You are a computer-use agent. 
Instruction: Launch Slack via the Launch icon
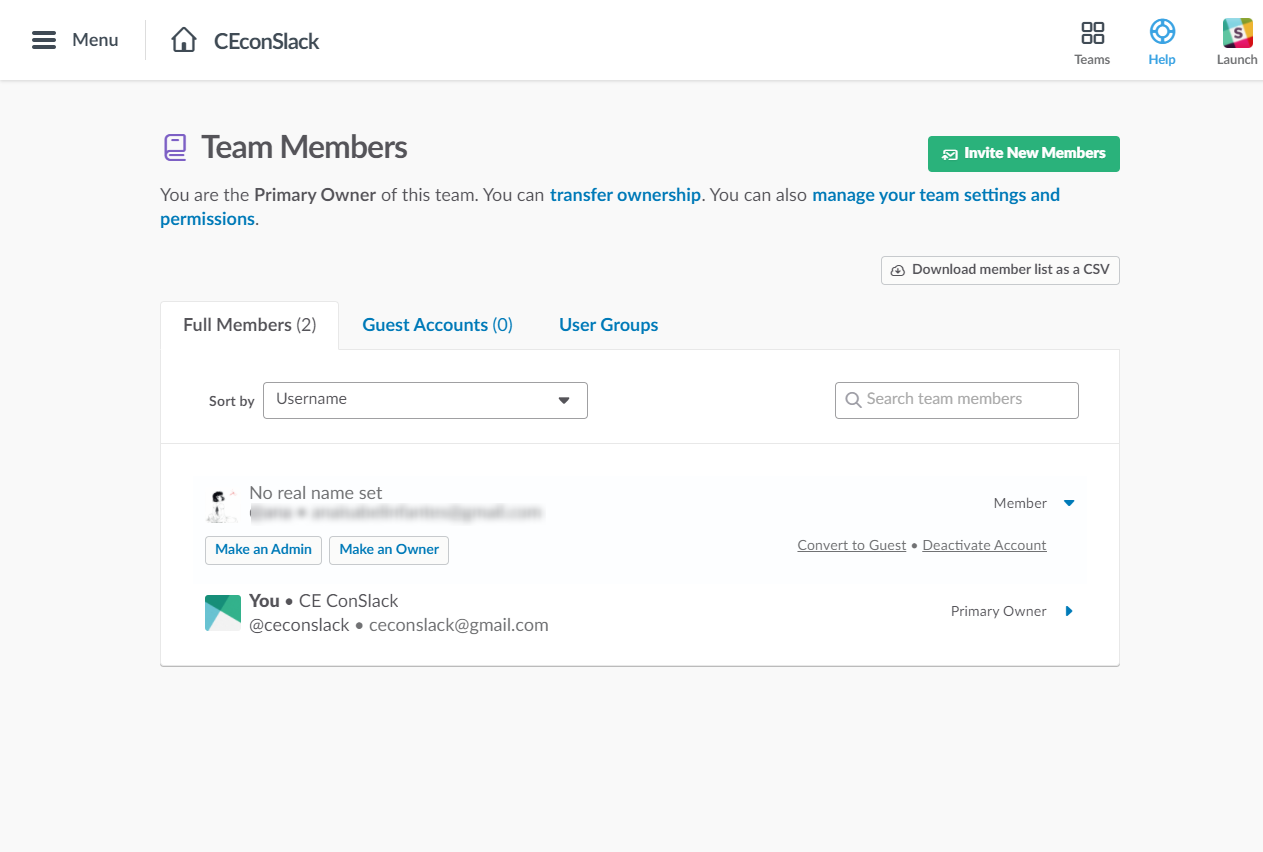pos(1238,33)
